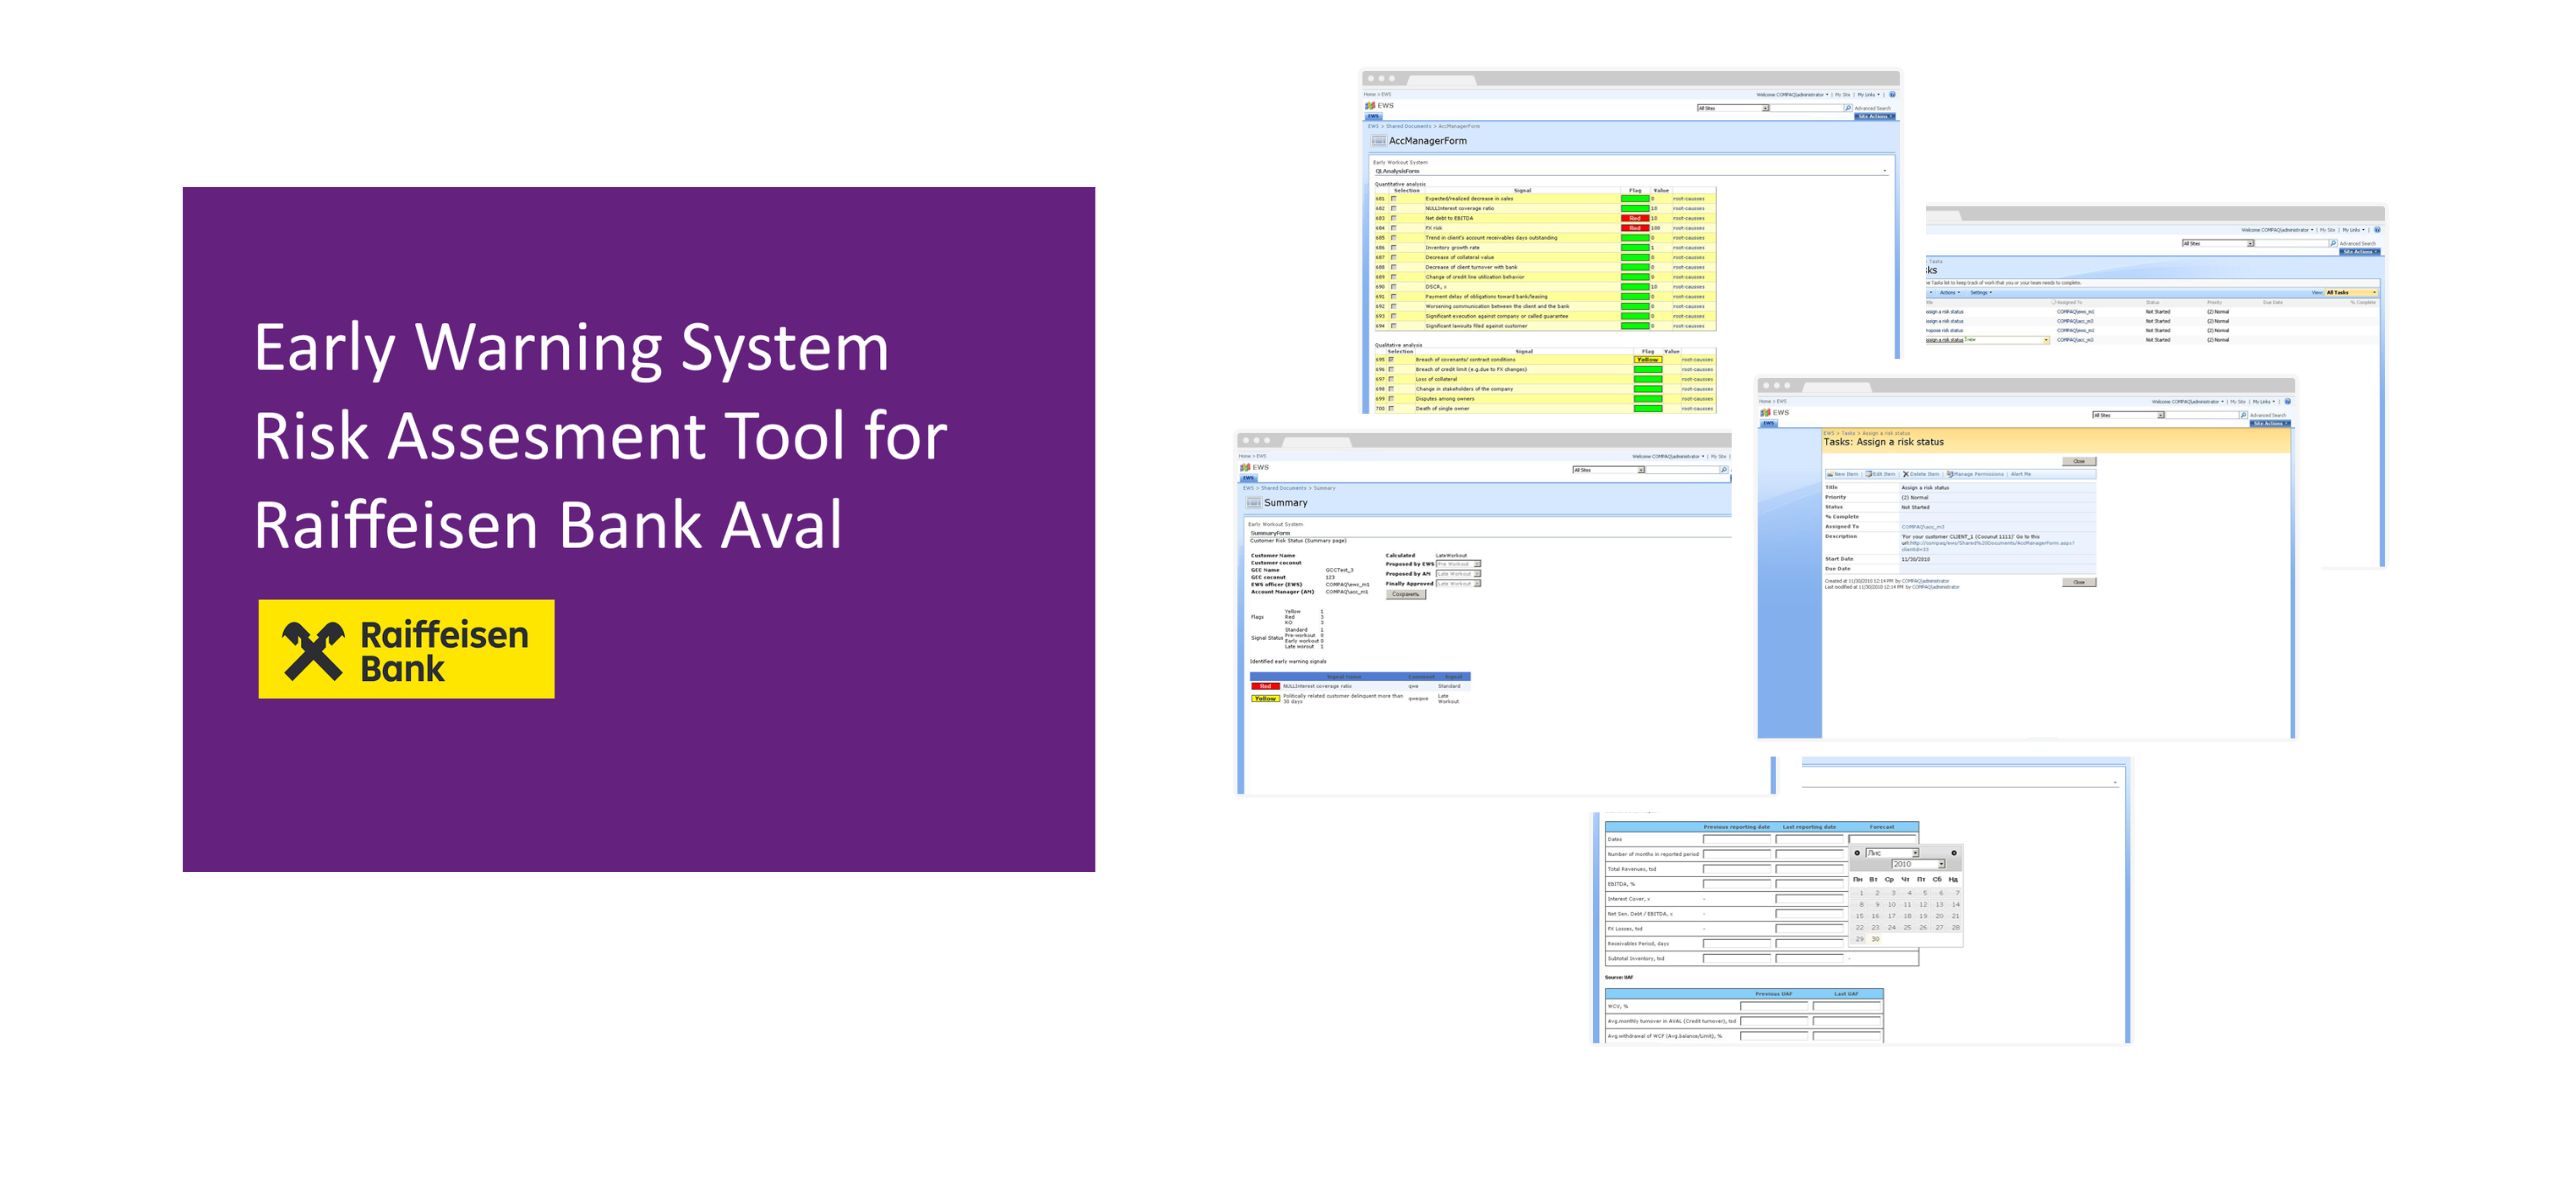Viewport: 2576px width, 1180px height.
Task: Tick checkbox for FX risk signal
Action: pyautogui.click(x=1393, y=228)
